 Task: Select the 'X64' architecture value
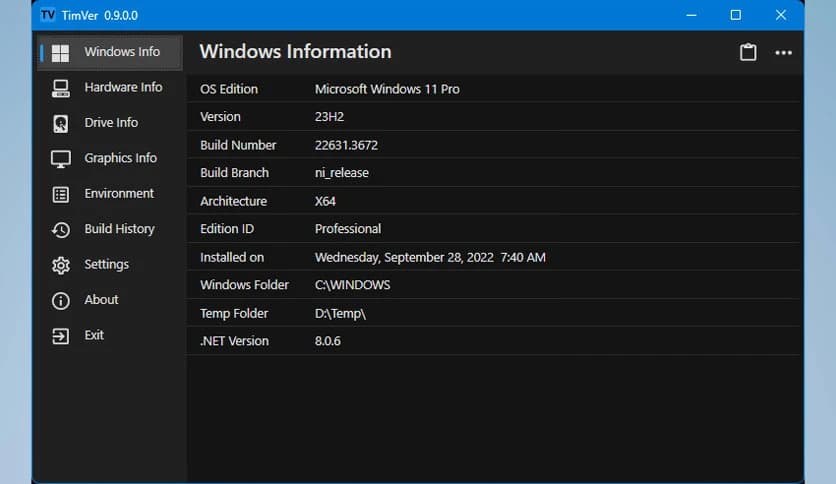325,201
